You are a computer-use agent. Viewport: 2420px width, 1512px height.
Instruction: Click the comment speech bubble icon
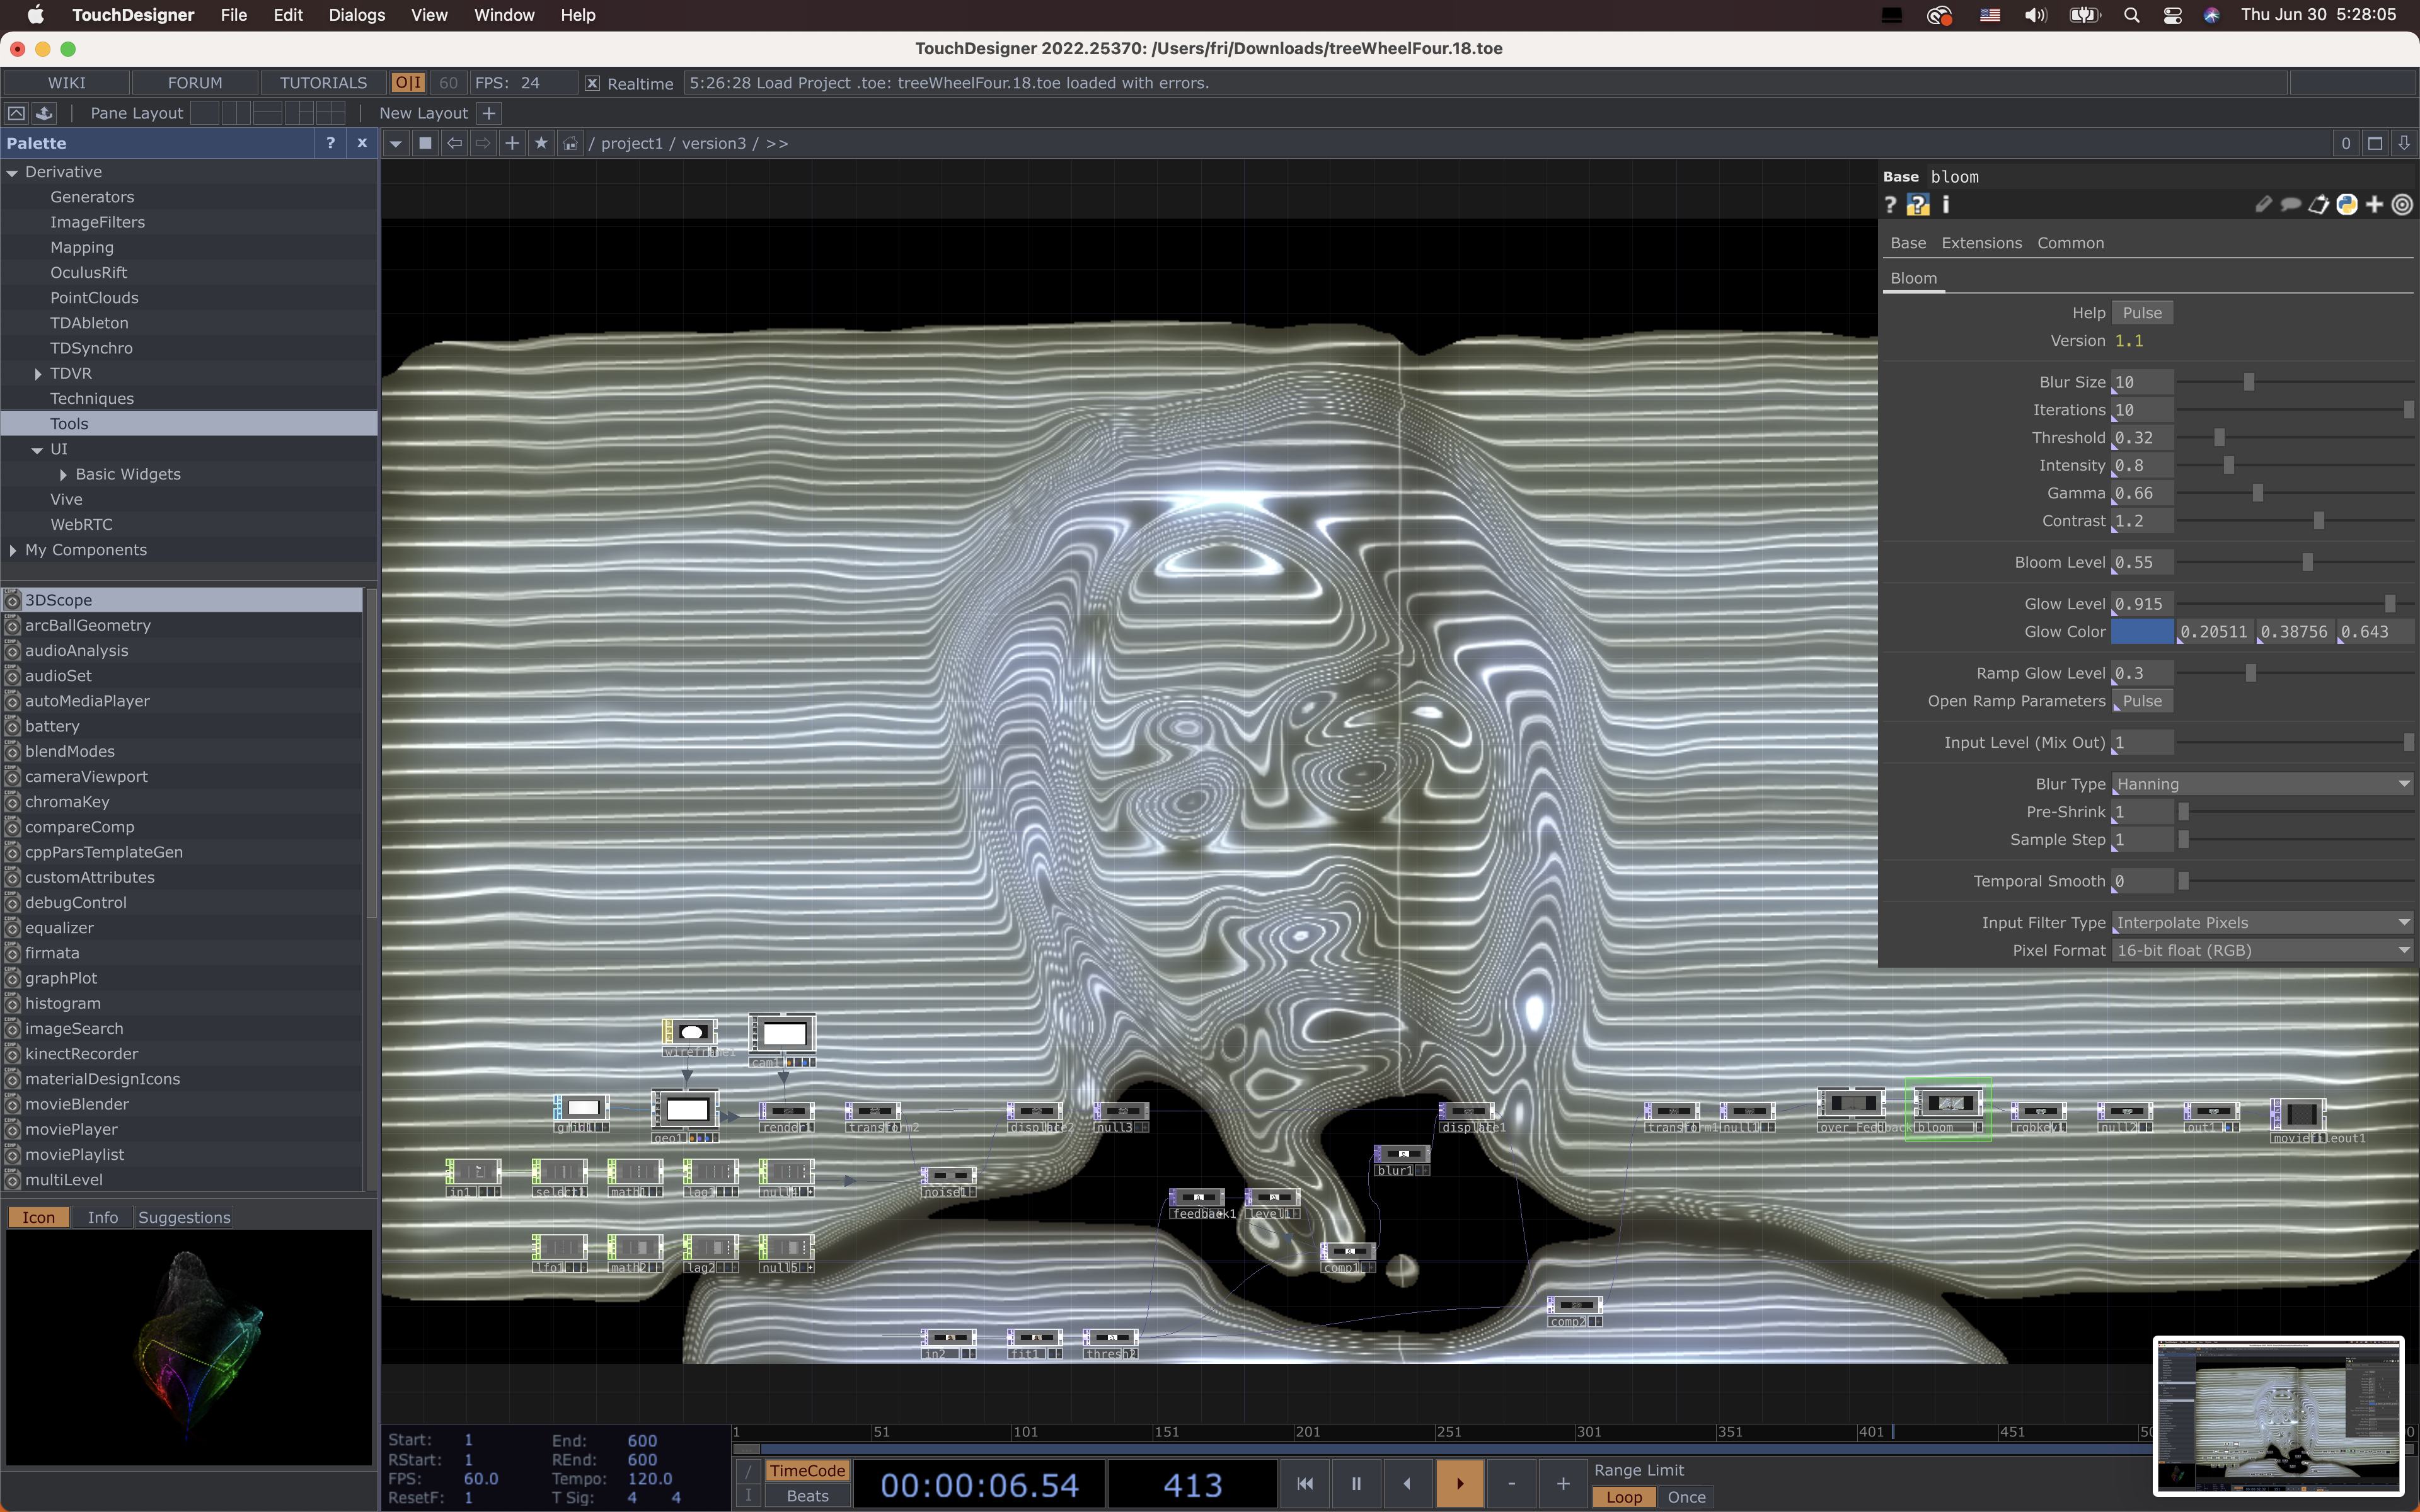click(x=2290, y=205)
